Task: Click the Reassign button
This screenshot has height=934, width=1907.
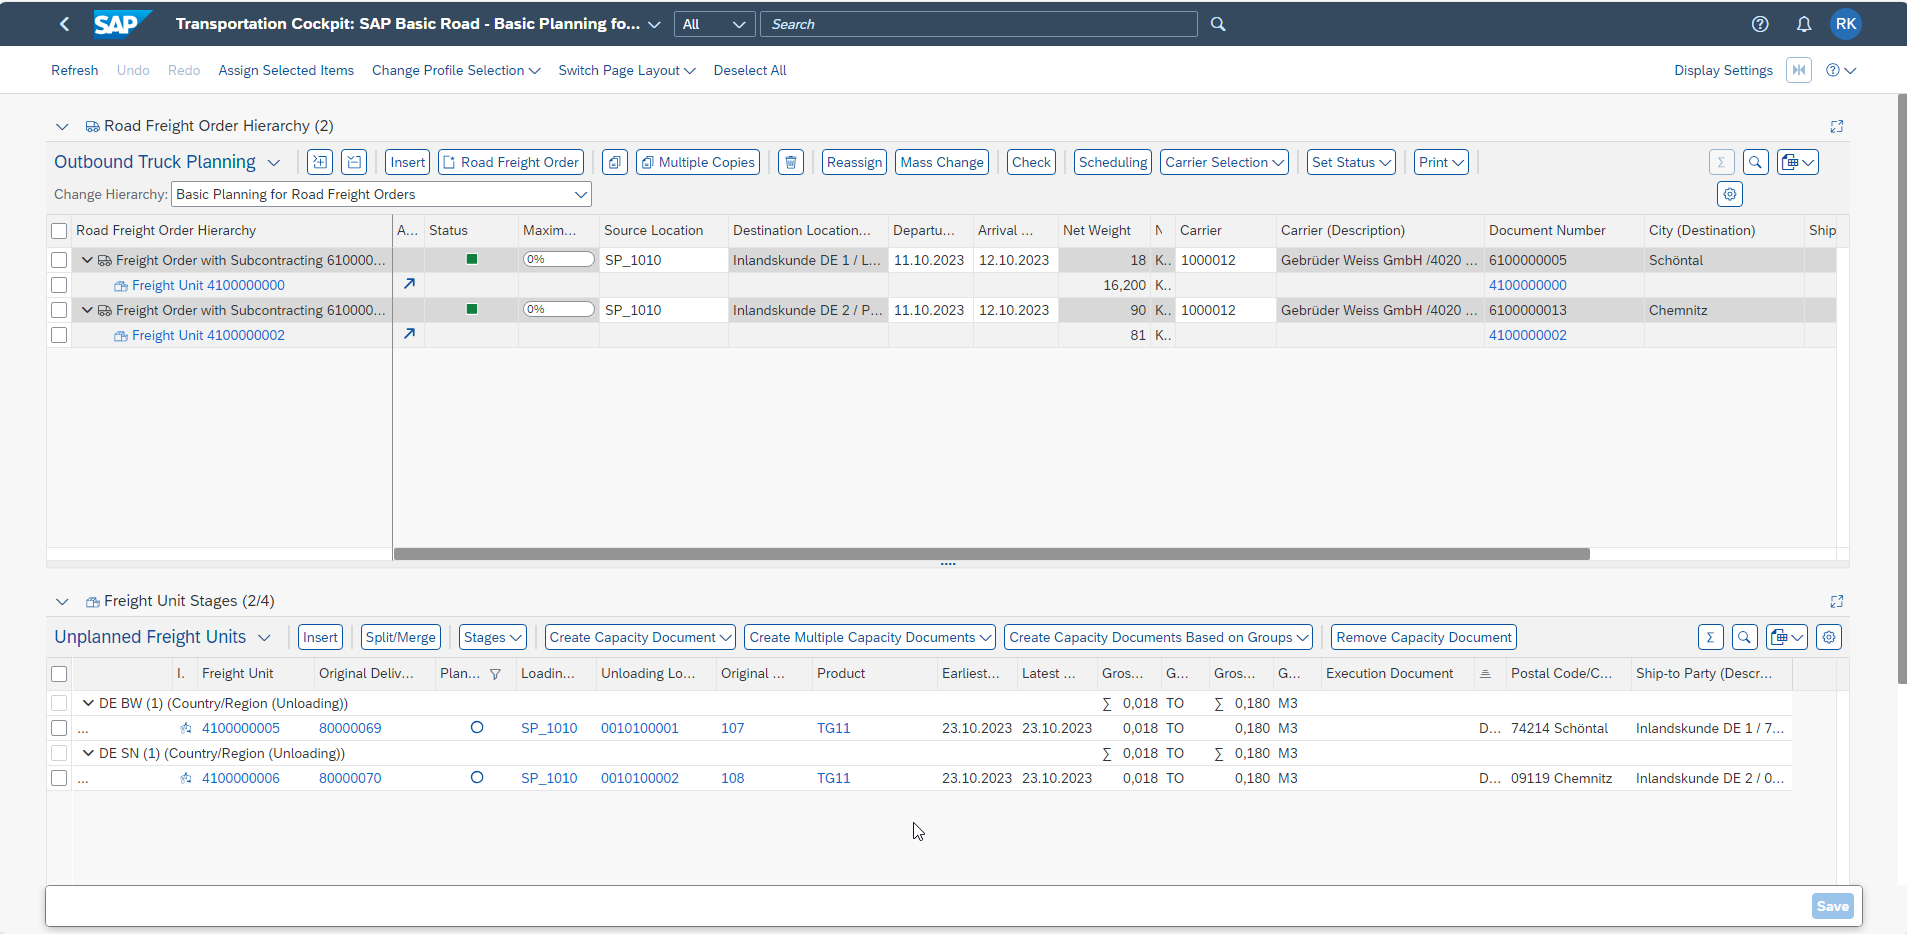Action: [x=853, y=161]
